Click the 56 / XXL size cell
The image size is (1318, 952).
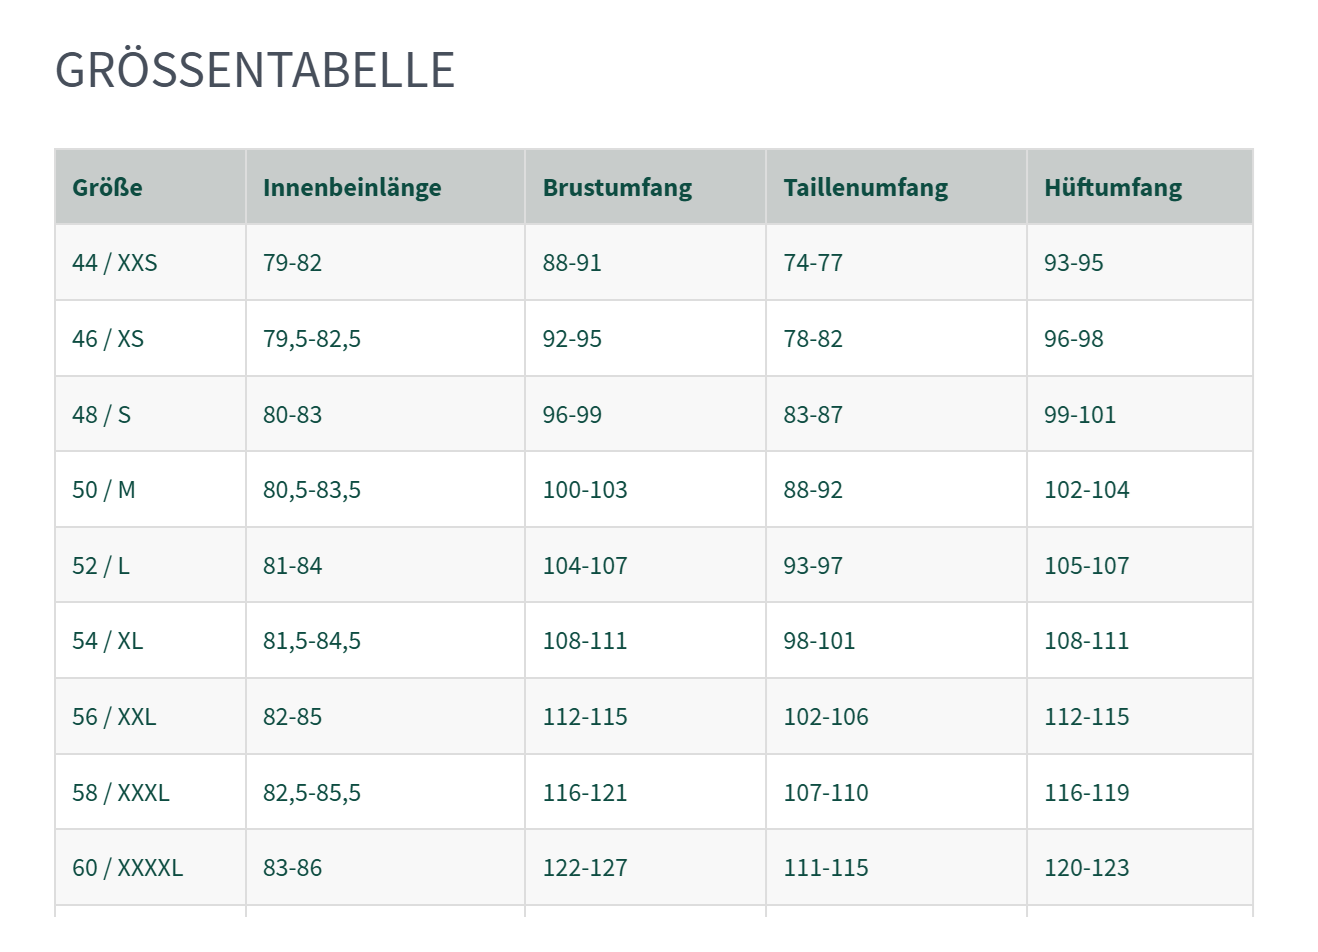coord(114,717)
